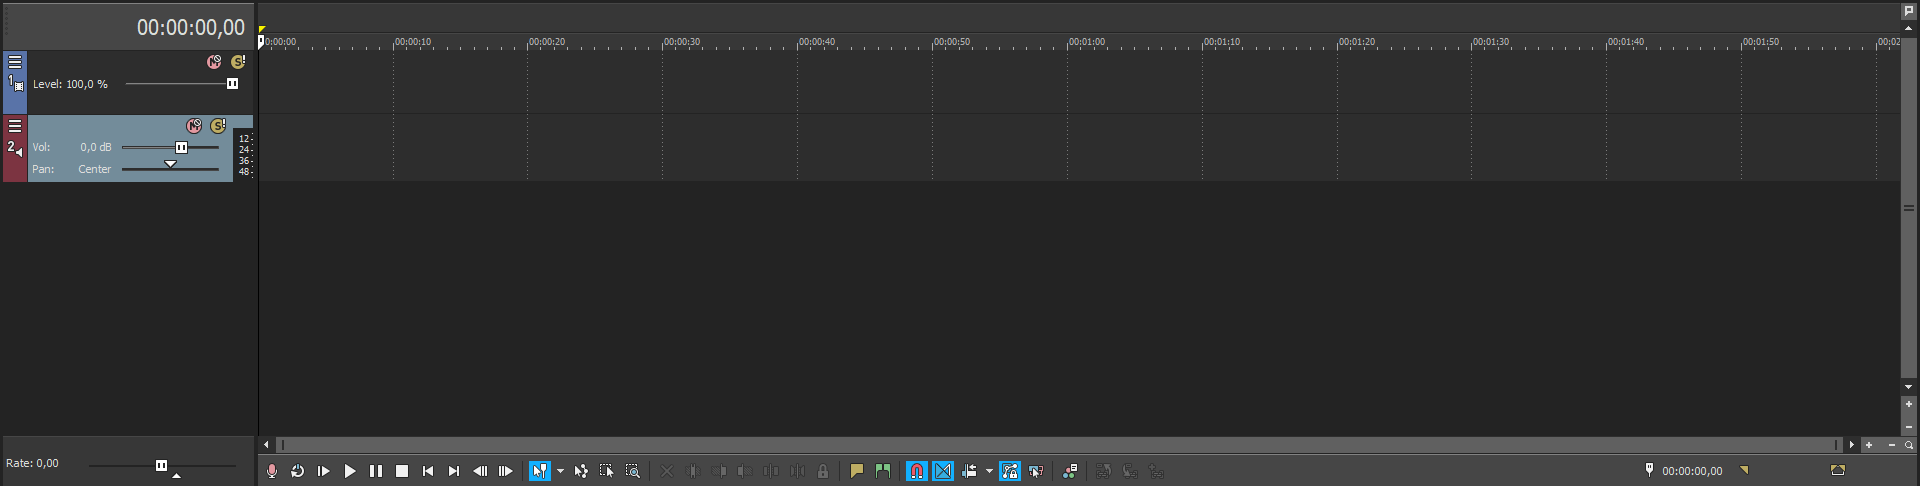Zoom out time with the horizontal minus button
1920x486 pixels.
coord(1892,445)
